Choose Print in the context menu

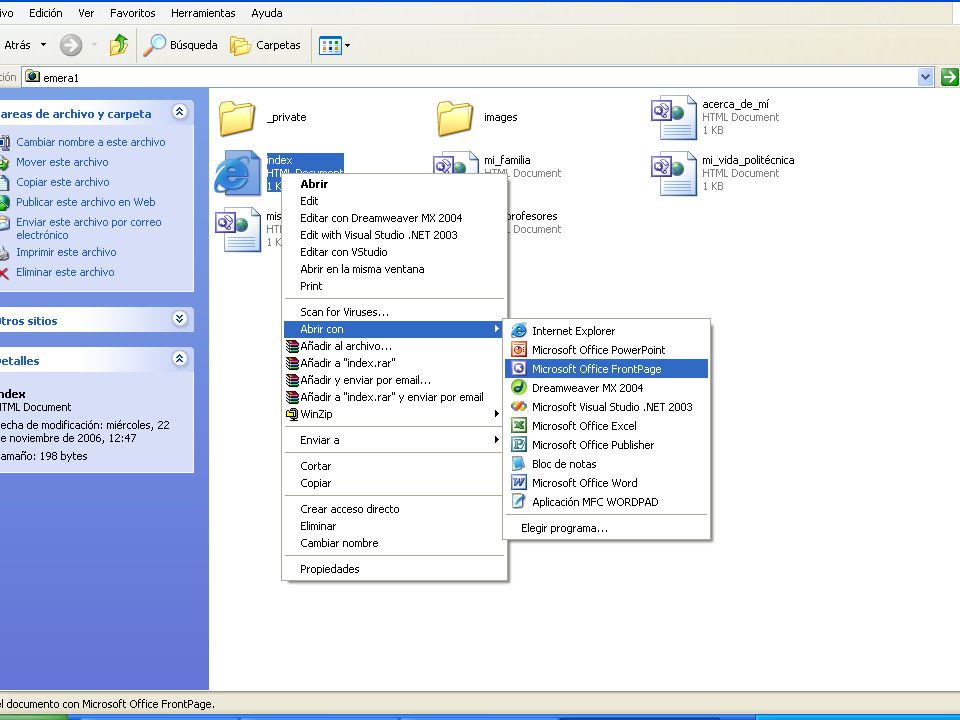(x=394, y=287)
